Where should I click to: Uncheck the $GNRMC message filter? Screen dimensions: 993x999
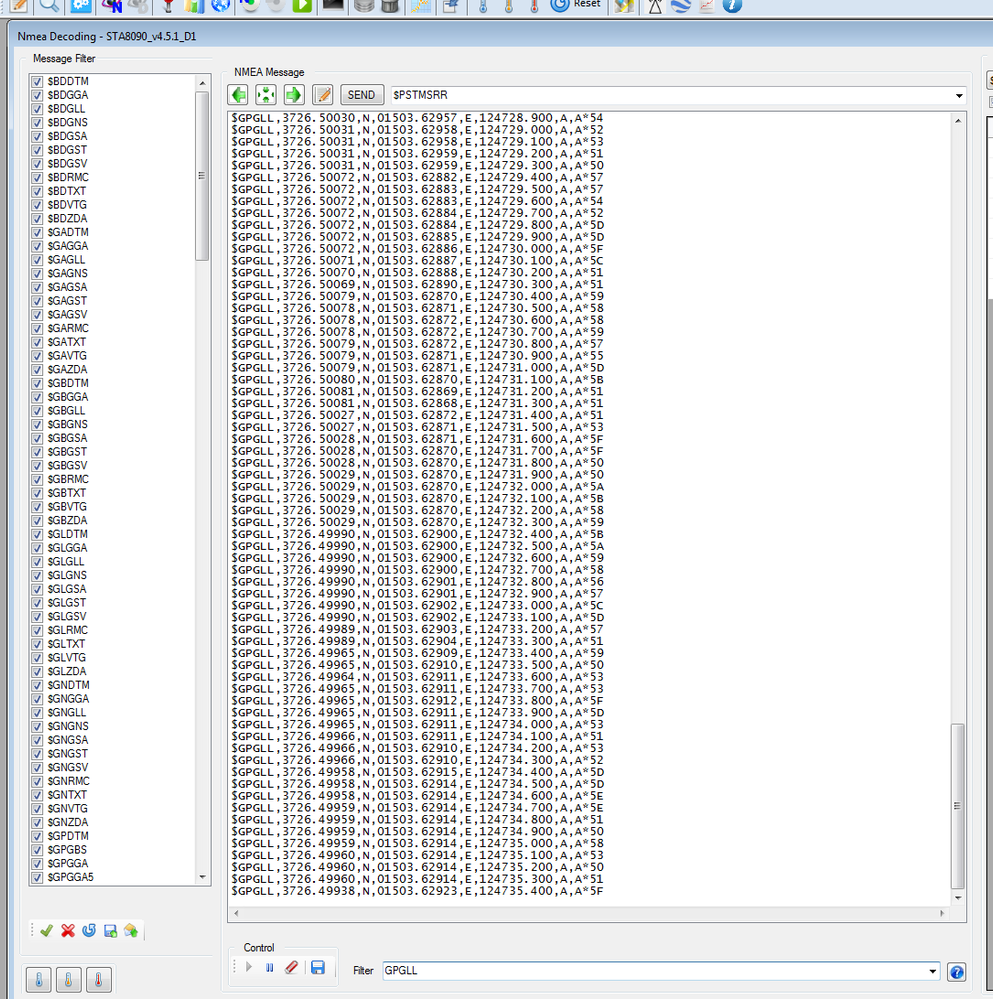[x=37, y=781]
